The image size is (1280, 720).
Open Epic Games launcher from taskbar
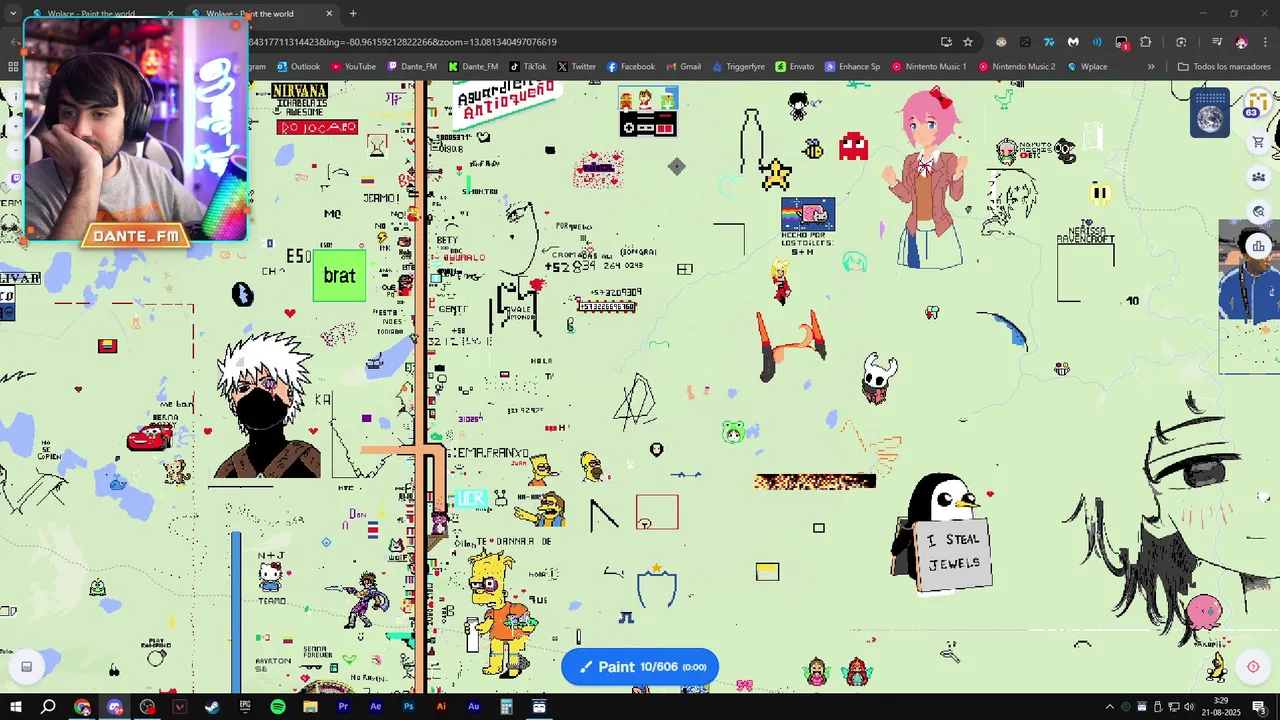[245, 707]
